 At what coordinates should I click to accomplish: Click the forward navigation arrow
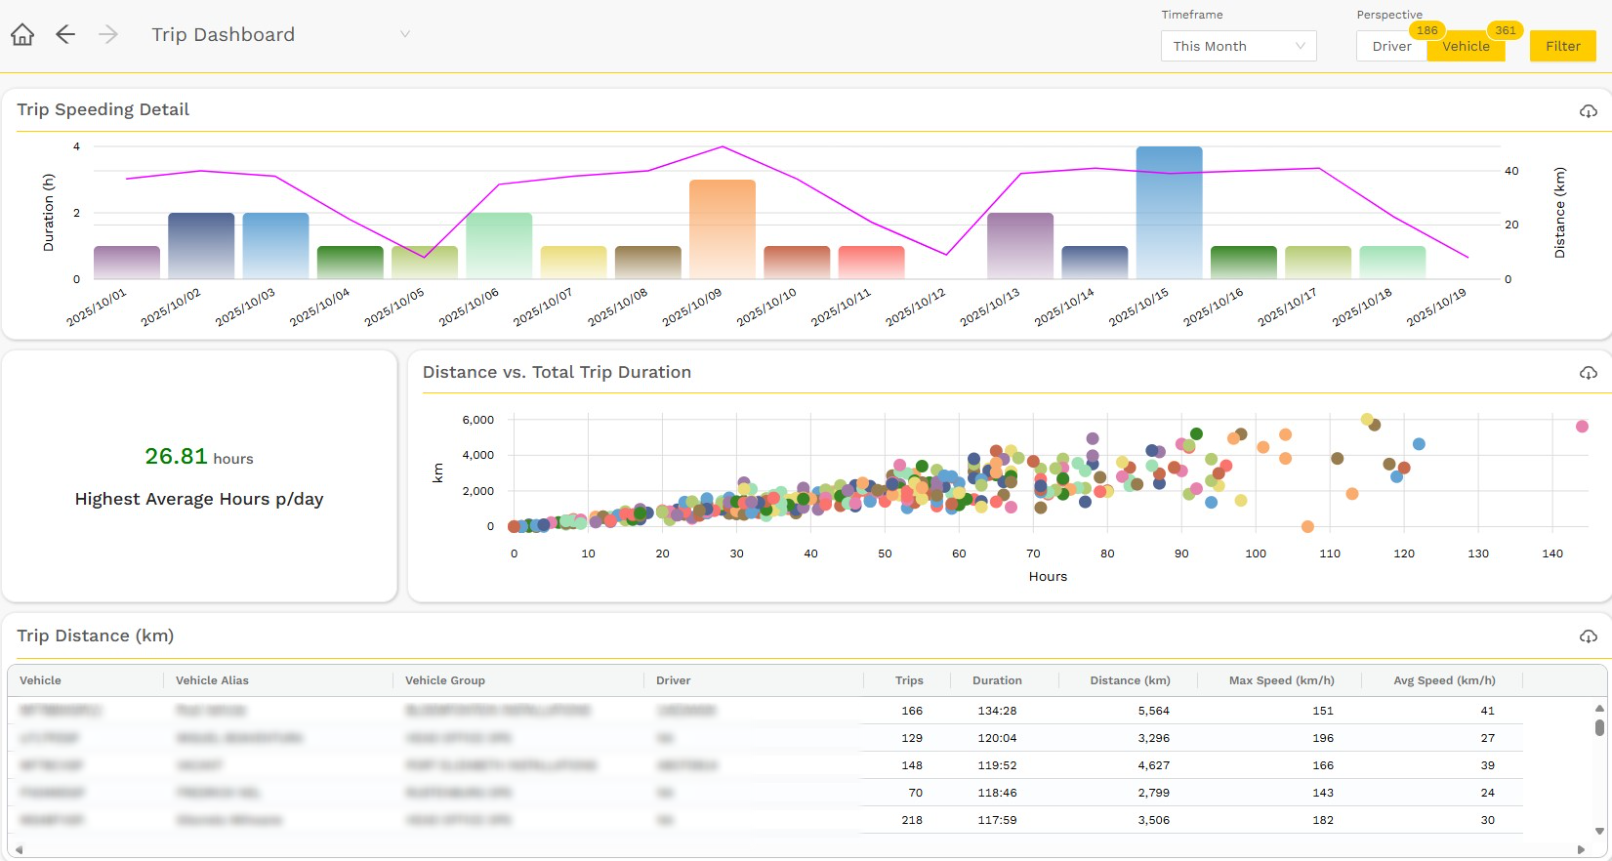(108, 35)
